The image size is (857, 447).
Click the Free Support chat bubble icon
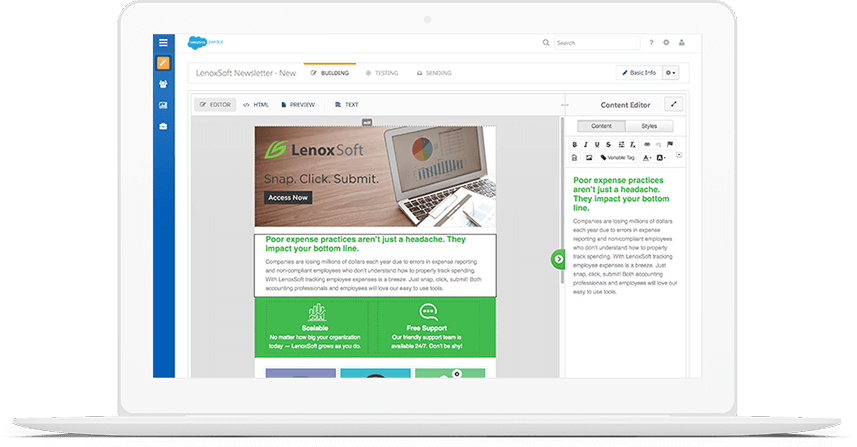pos(428,312)
